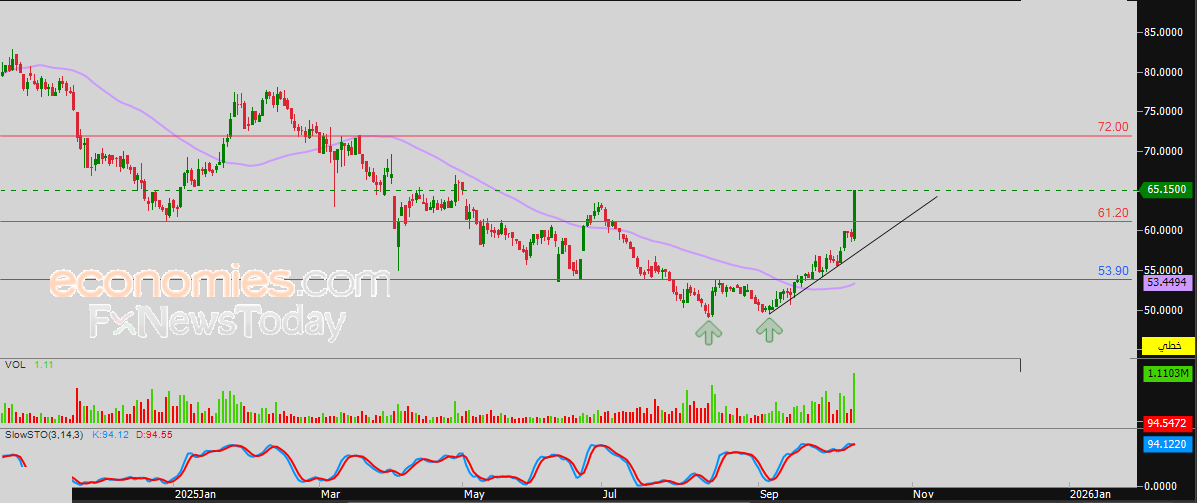
Task: Click the 2025Jan date on time axis
Action: (195, 494)
